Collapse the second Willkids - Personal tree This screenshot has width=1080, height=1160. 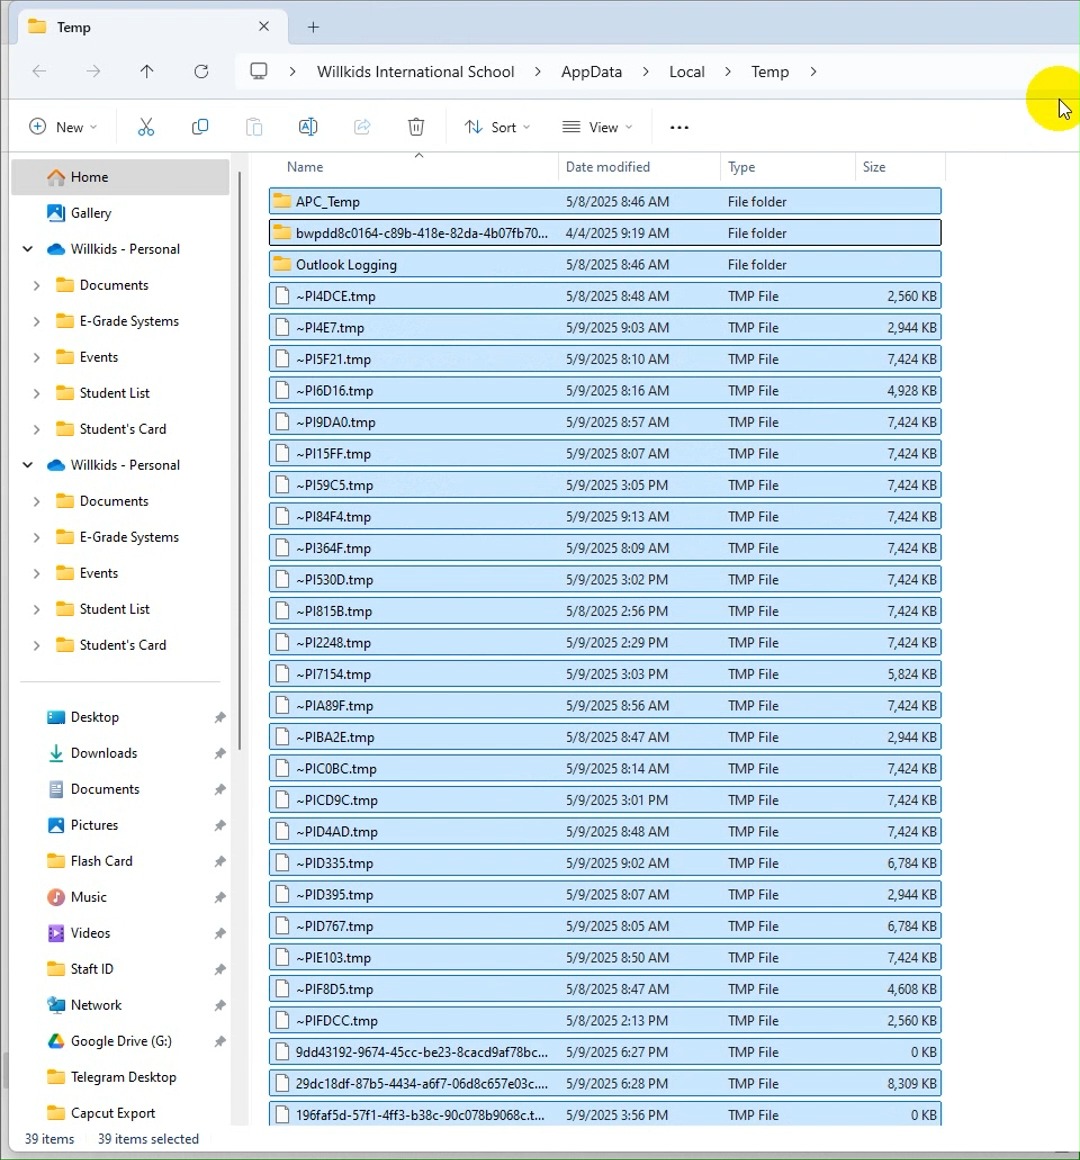[27, 465]
